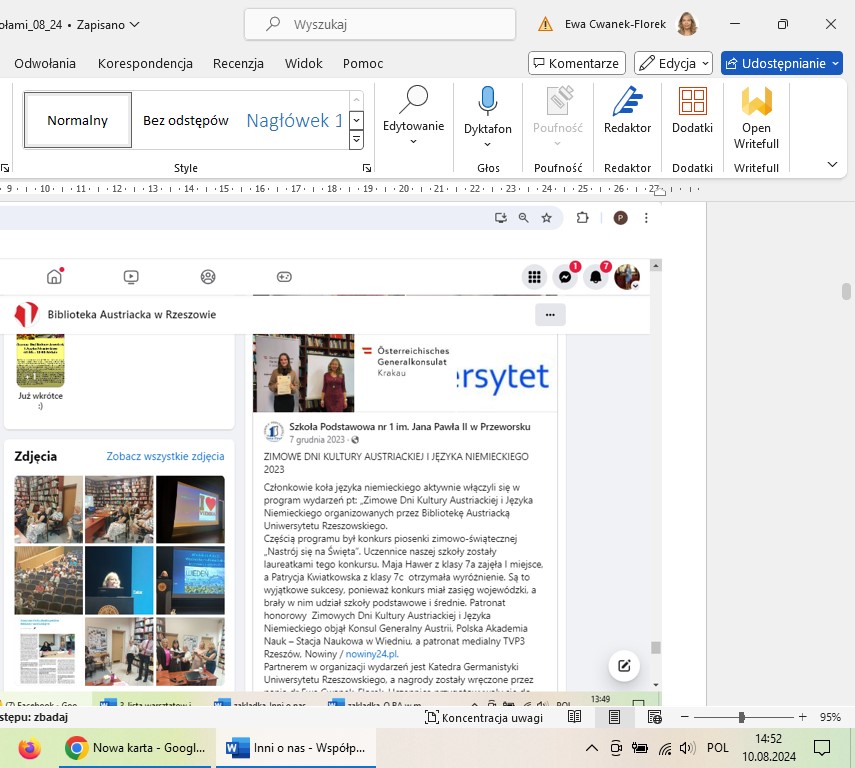Expand the styles gallery list

(356, 140)
